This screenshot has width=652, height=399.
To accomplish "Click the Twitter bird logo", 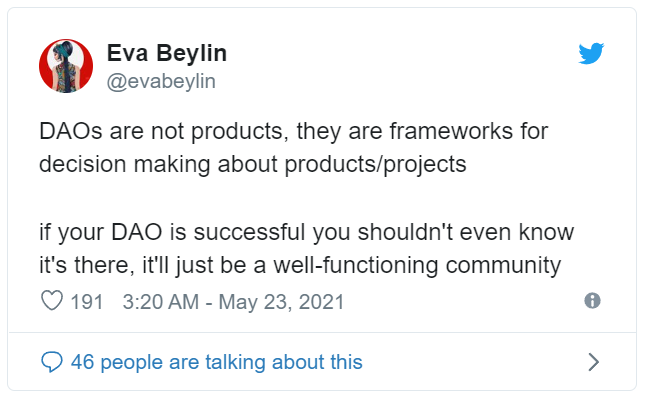I will click(591, 53).
